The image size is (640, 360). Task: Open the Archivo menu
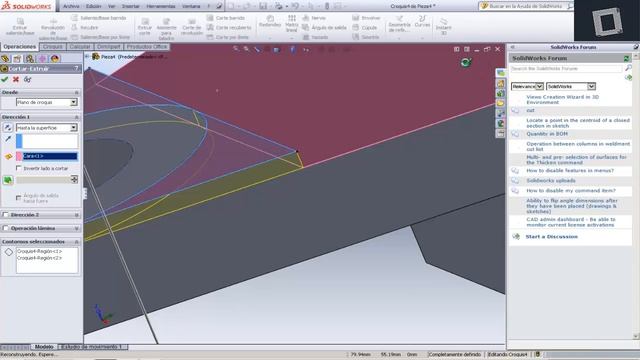[71, 6]
